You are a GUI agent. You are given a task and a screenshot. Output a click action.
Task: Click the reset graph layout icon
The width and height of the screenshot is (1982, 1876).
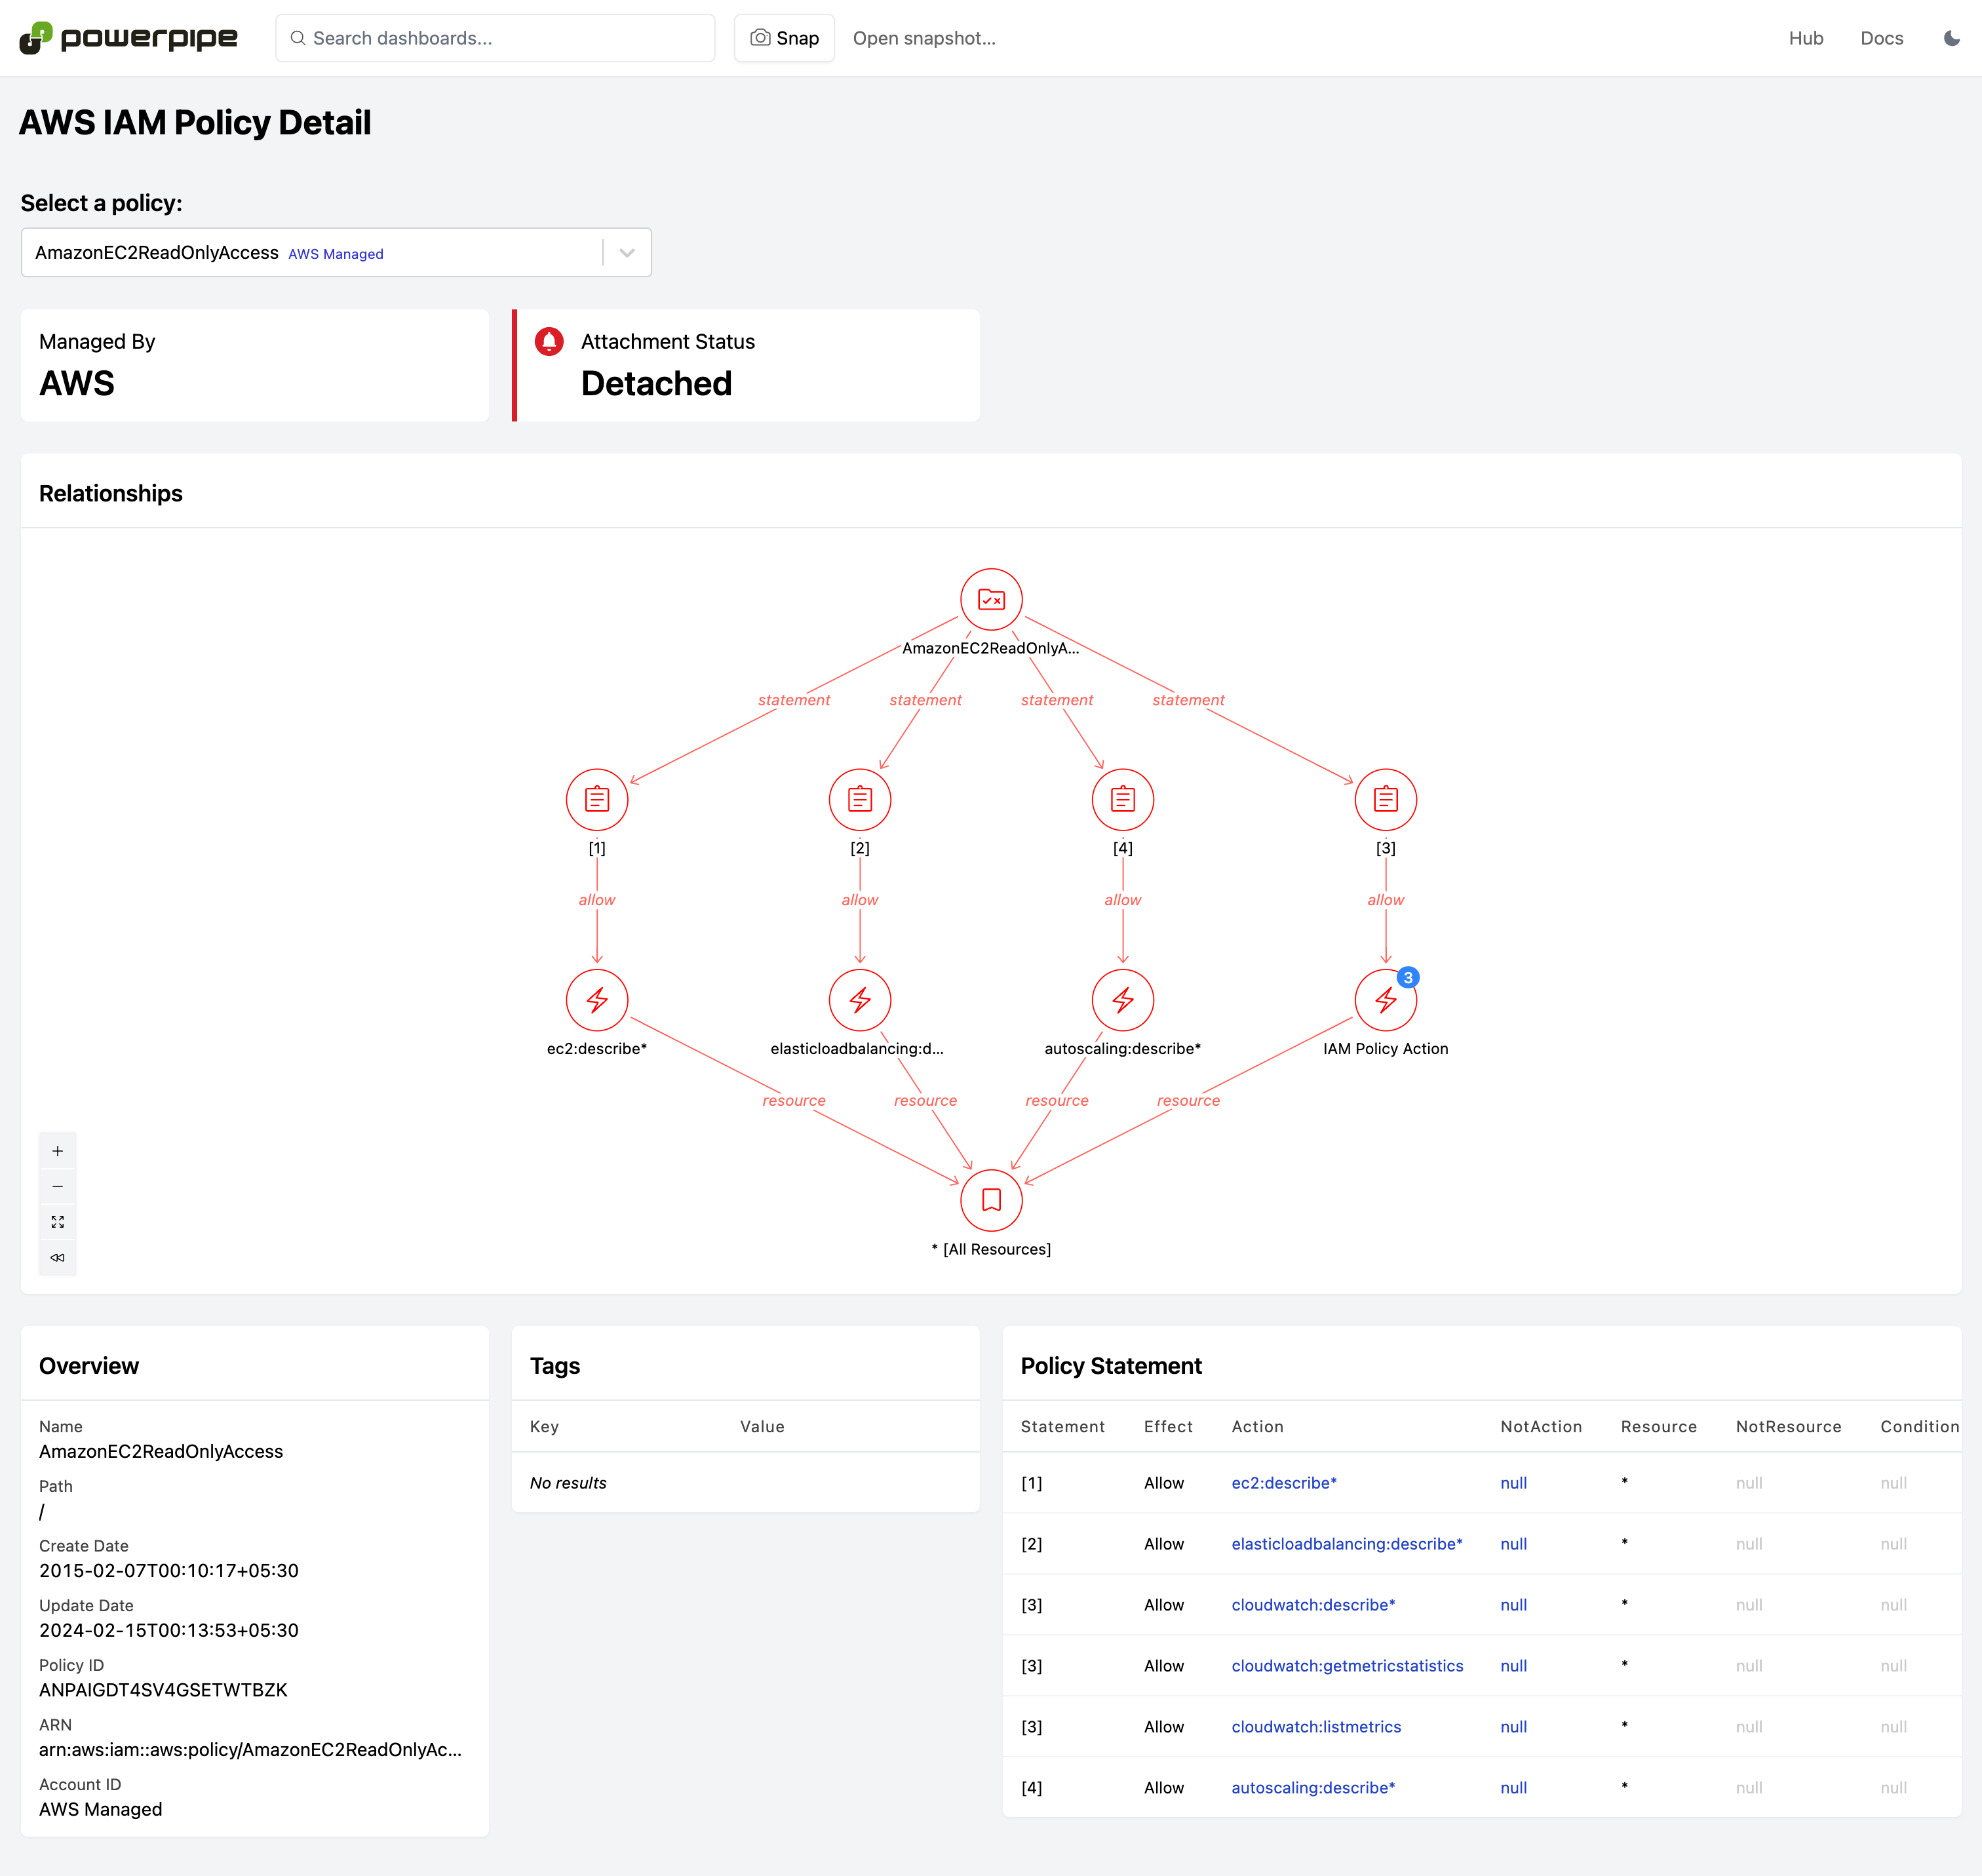pyautogui.click(x=57, y=1257)
